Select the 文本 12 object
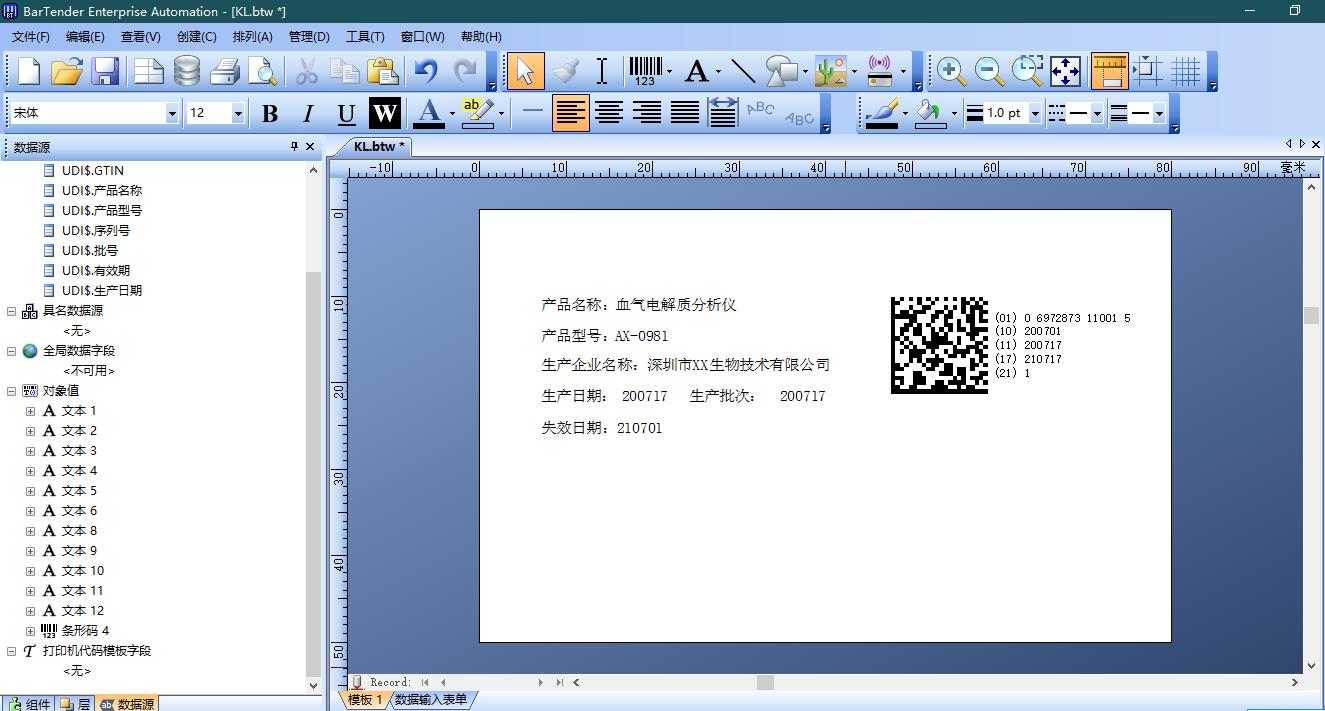This screenshot has width=1325, height=711. [83, 611]
